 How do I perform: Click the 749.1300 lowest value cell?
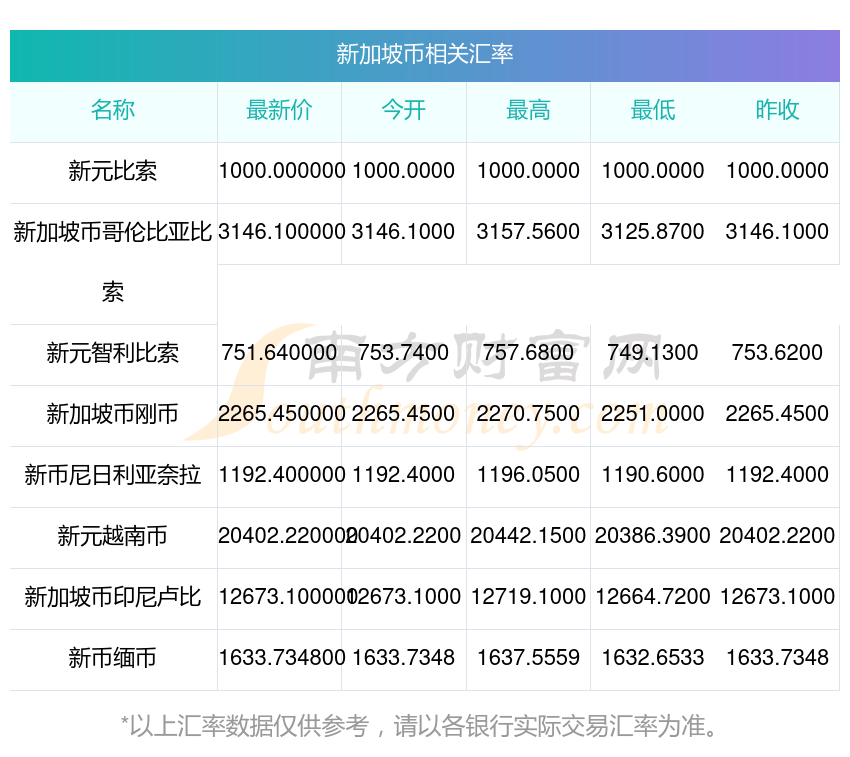coord(653,352)
